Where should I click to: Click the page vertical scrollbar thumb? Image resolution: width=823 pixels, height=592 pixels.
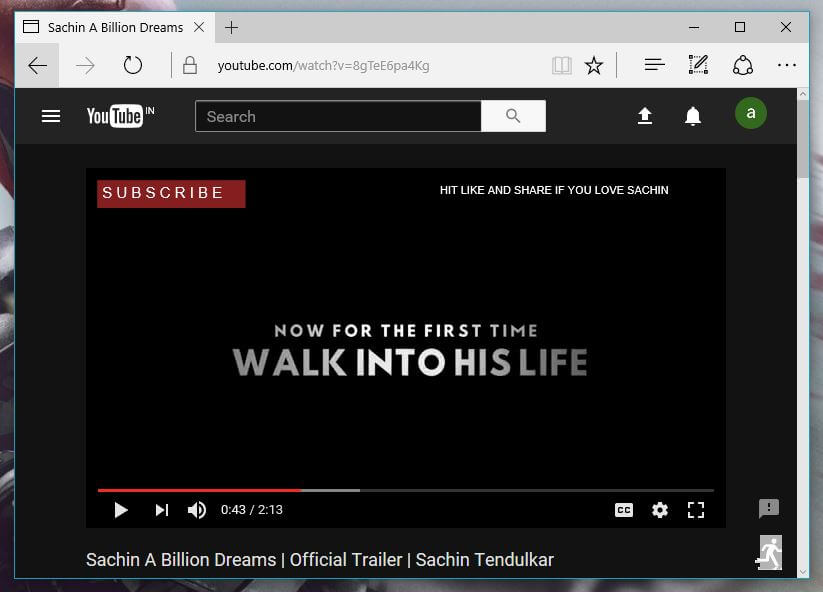click(803, 139)
